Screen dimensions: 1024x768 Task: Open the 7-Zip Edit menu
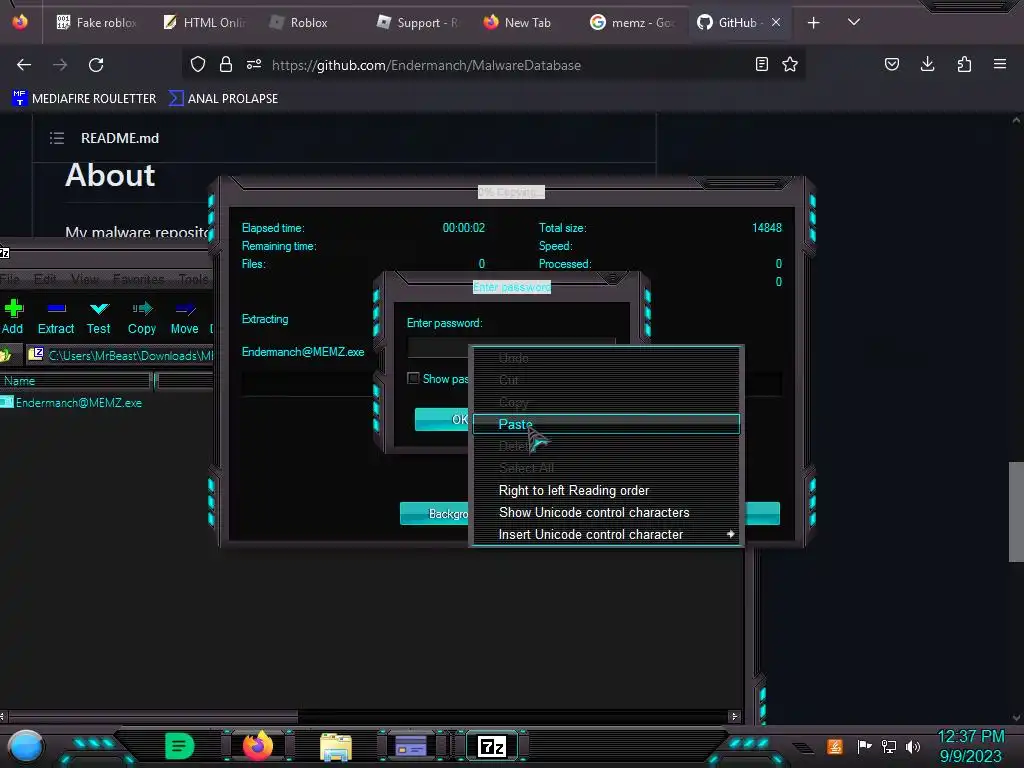coord(45,280)
